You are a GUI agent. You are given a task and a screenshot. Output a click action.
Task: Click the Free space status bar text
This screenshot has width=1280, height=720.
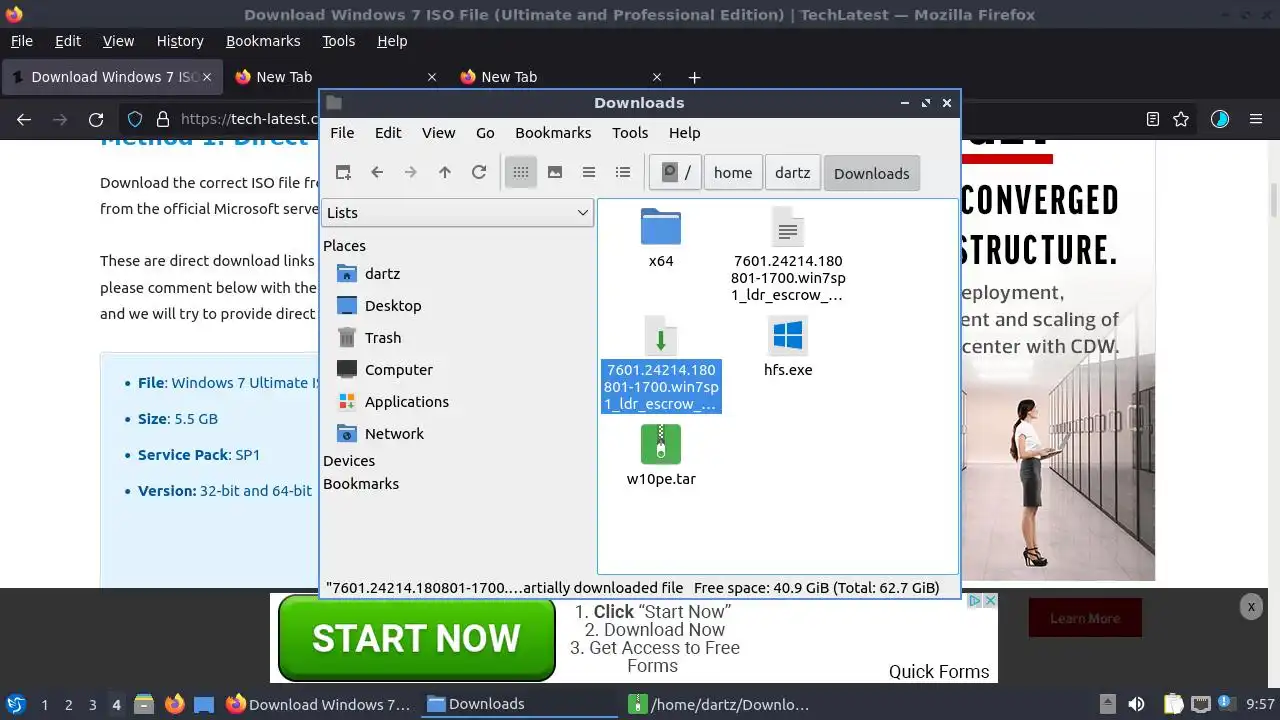tap(816, 587)
